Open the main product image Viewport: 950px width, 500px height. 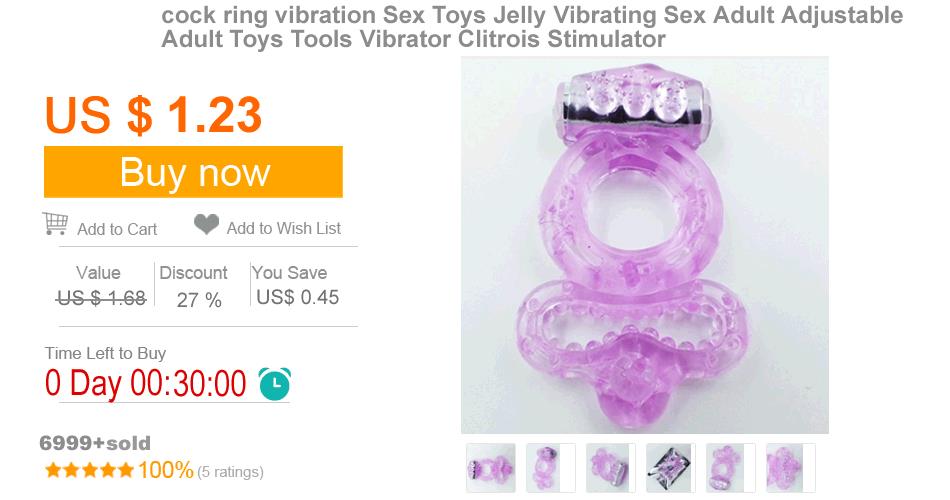pyautogui.click(x=645, y=245)
